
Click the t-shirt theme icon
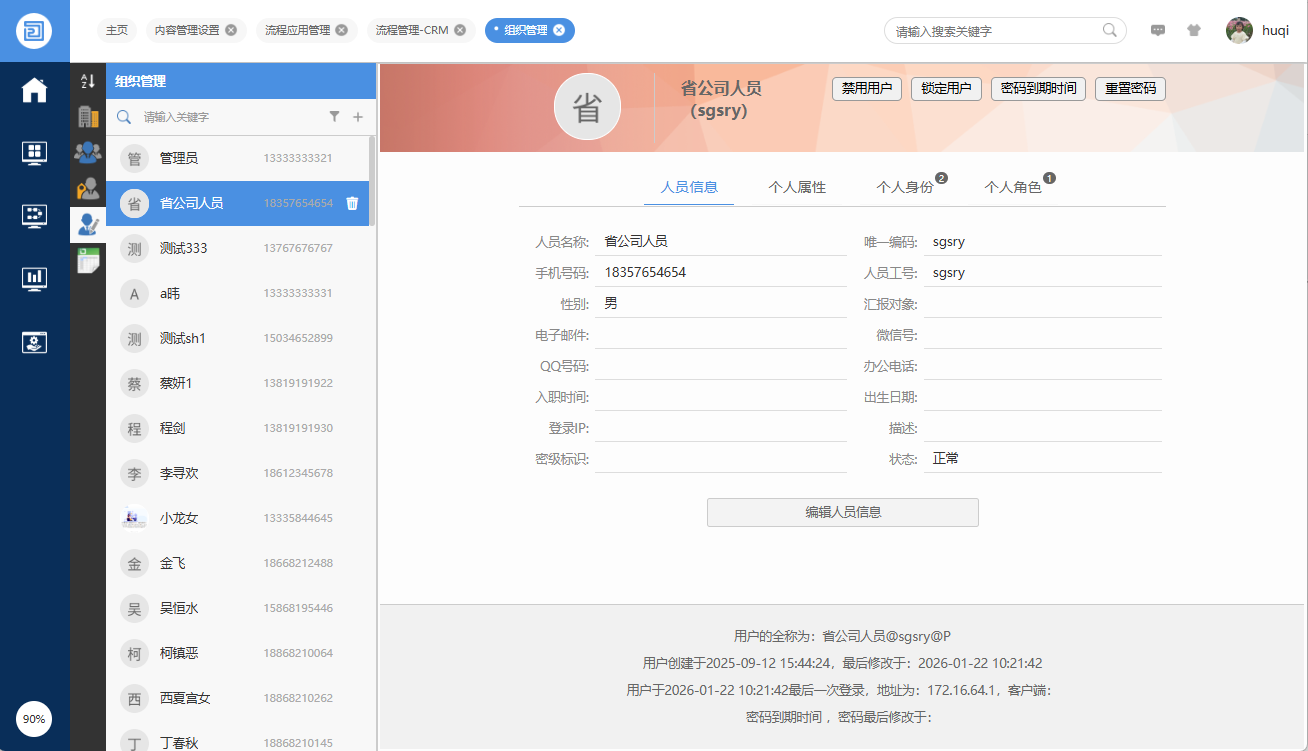[1193, 30]
